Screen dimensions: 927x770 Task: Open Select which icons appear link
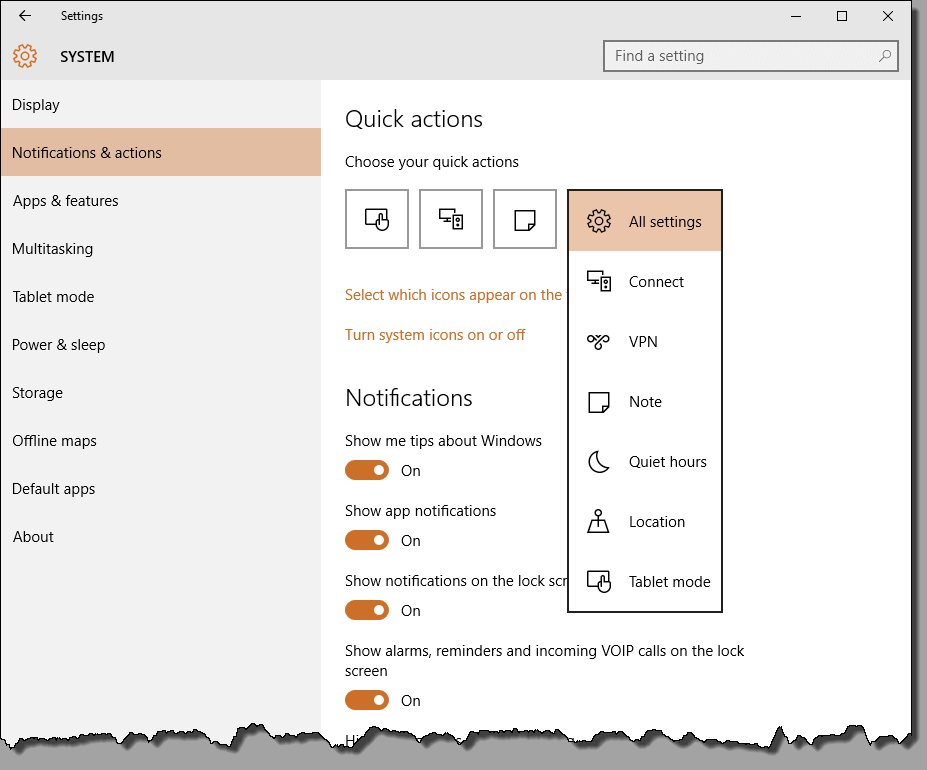456,295
